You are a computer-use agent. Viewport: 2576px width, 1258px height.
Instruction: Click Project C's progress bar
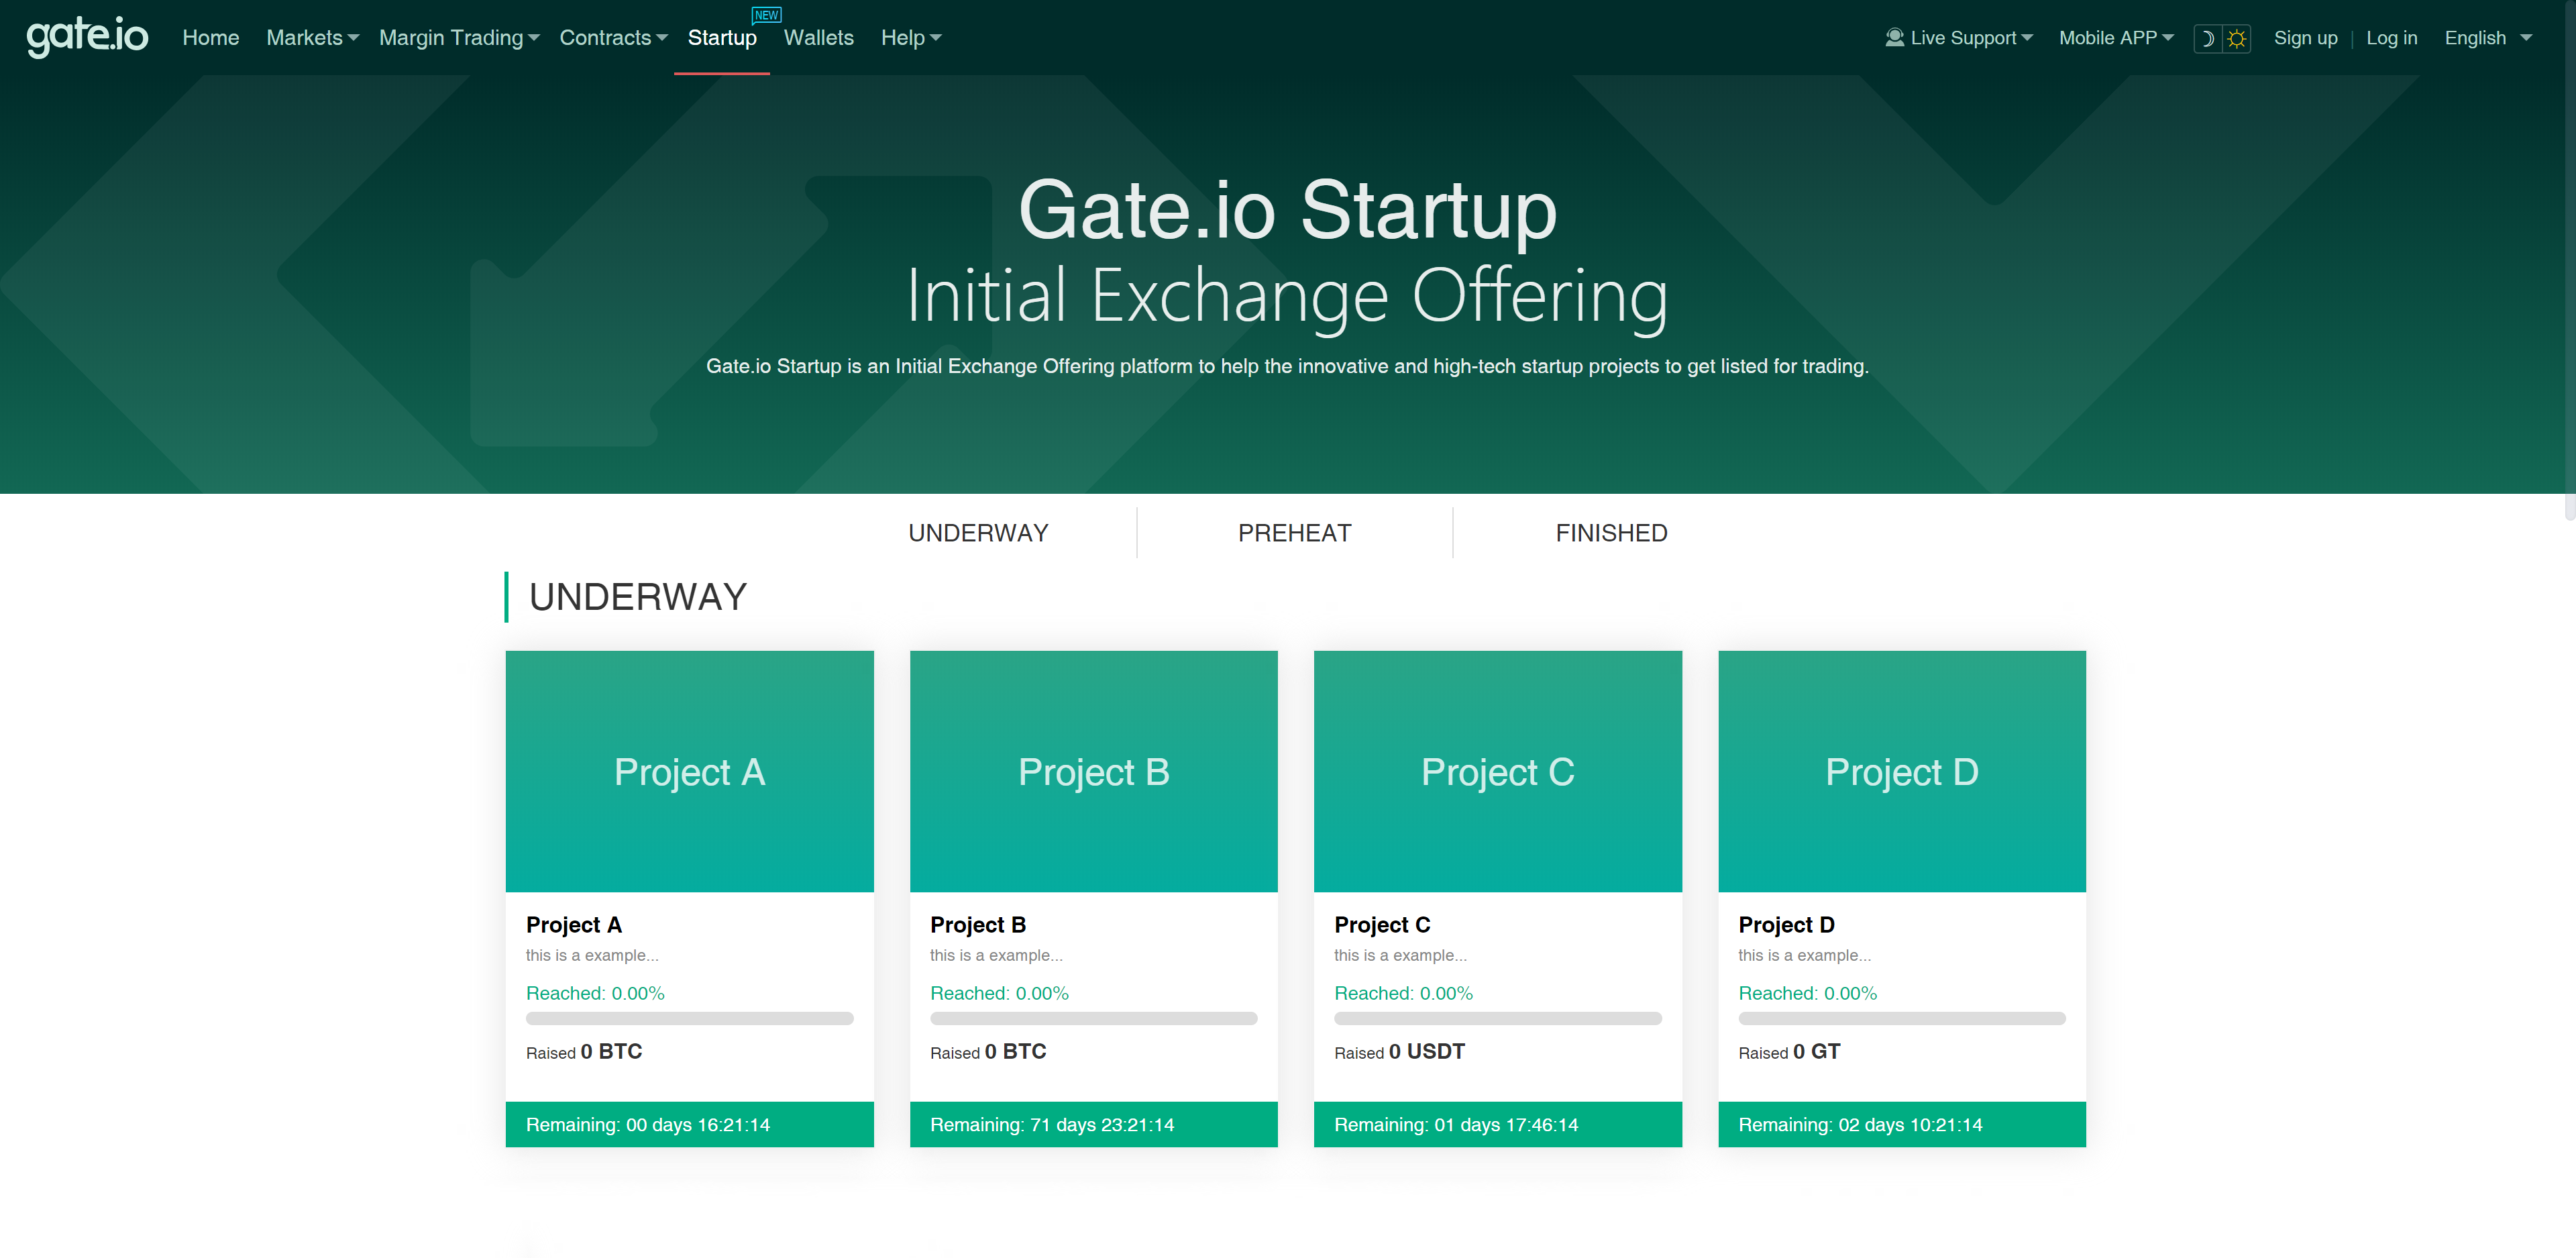tap(1497, 1018)
